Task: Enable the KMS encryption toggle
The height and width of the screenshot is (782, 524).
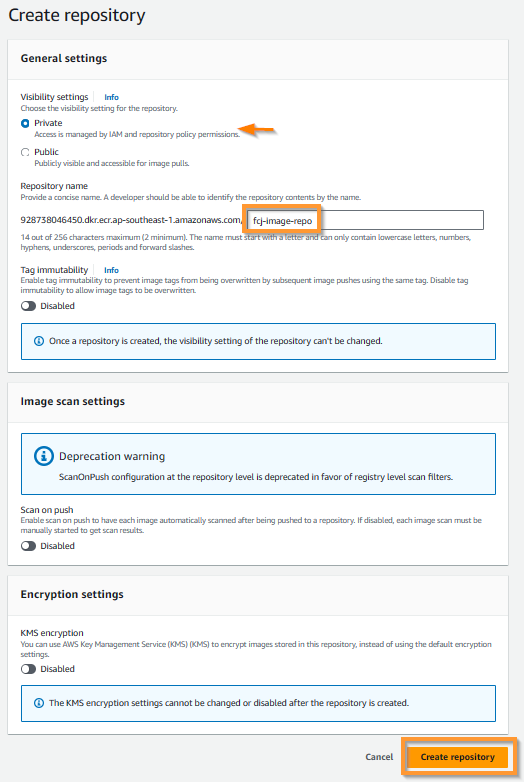Action: tap(28, 669)
